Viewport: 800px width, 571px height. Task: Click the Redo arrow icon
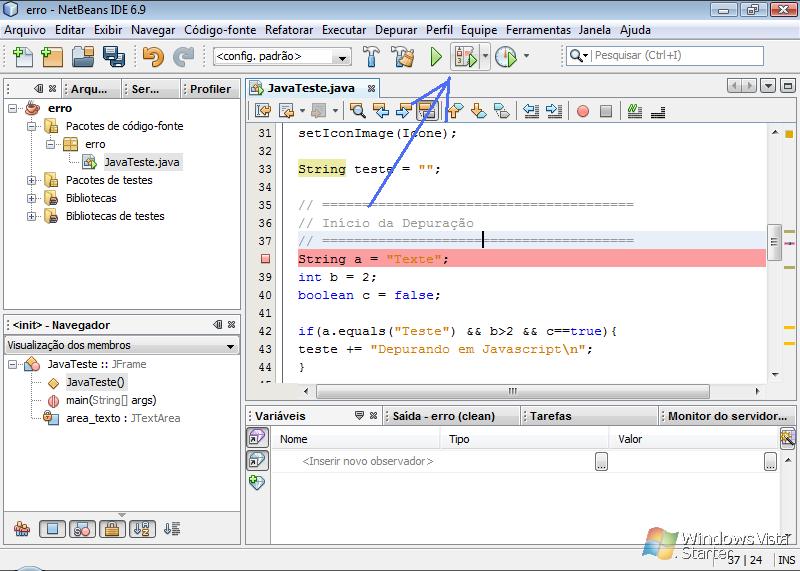tap(183, 56)
